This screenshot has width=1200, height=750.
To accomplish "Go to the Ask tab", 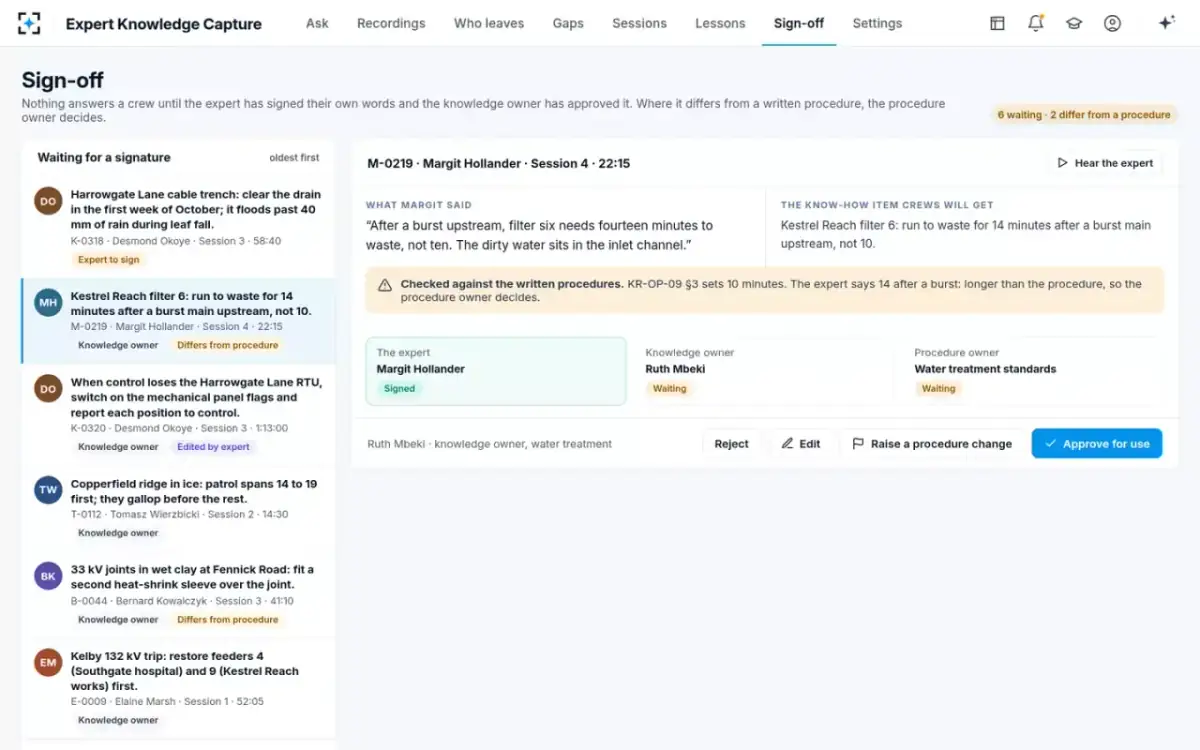I will (317, 23).
